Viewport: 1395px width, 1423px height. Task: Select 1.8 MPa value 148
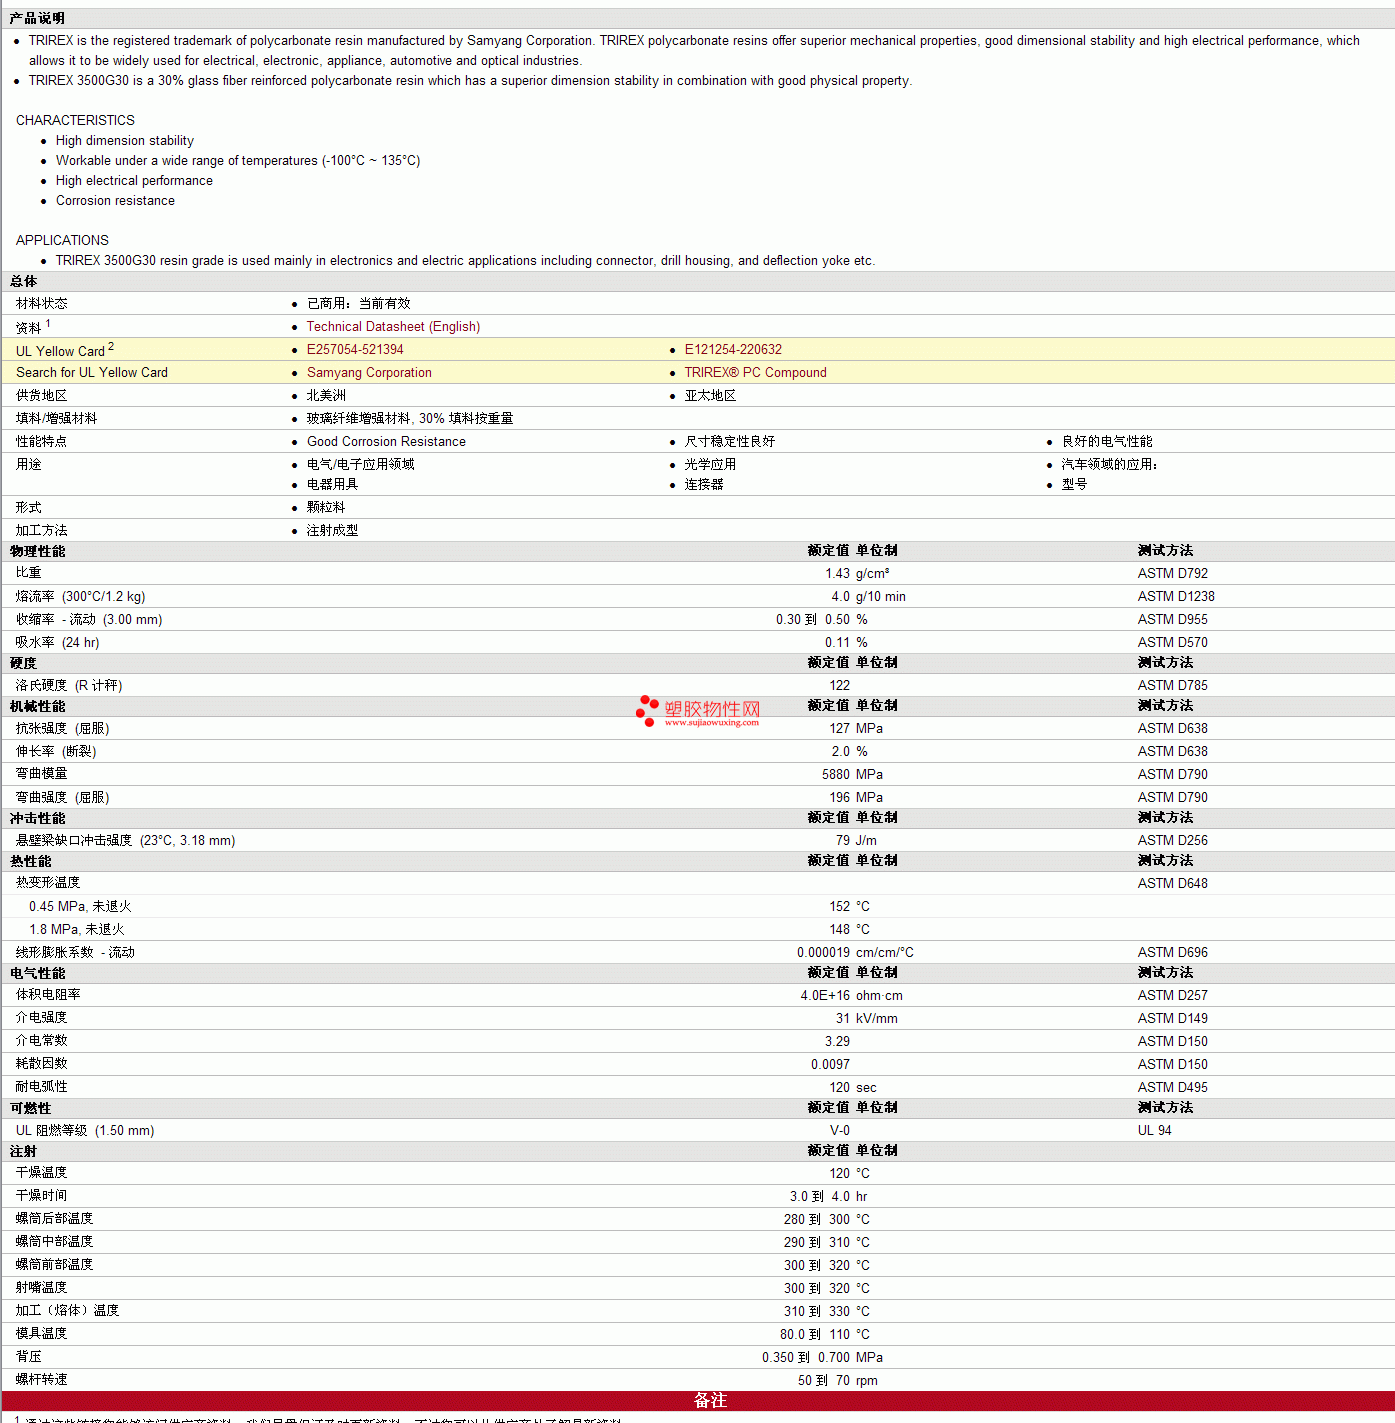click(x=839, y=930)
